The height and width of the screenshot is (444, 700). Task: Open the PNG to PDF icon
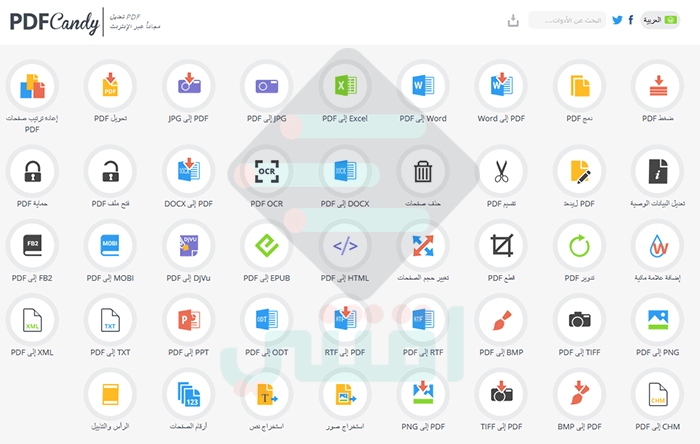click(423, 394)
